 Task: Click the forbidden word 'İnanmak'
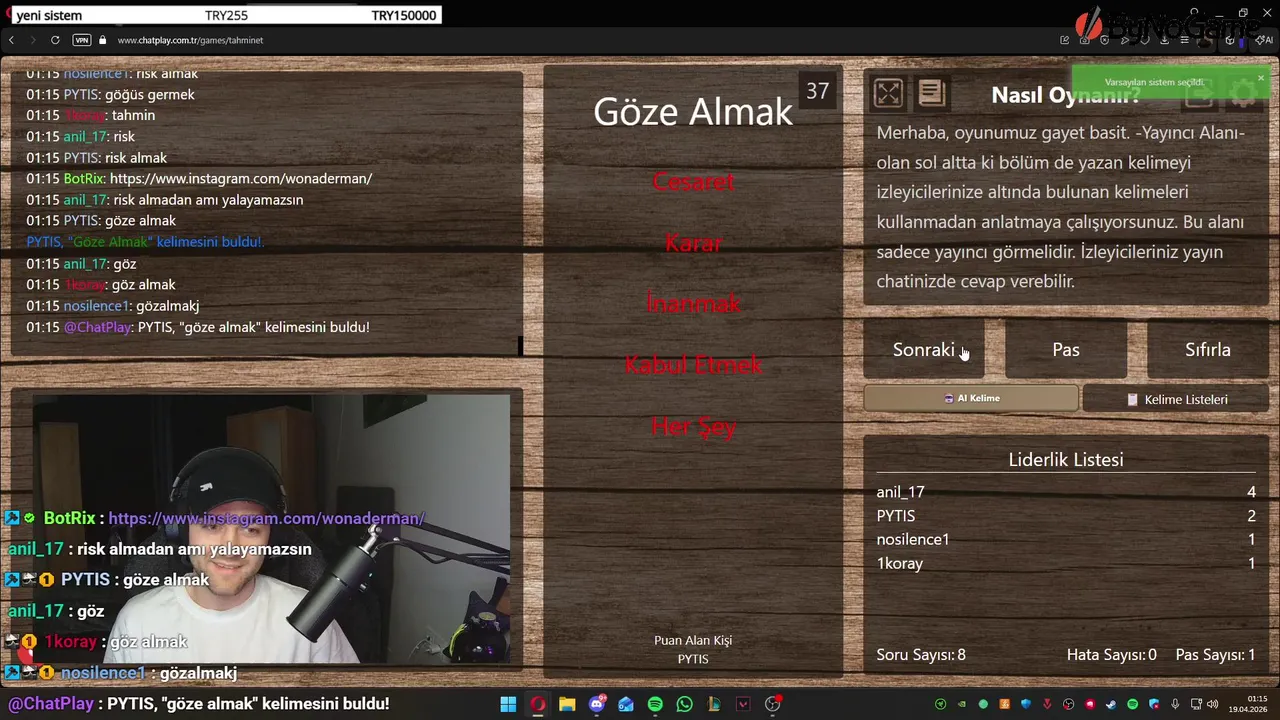coord(693,303)
